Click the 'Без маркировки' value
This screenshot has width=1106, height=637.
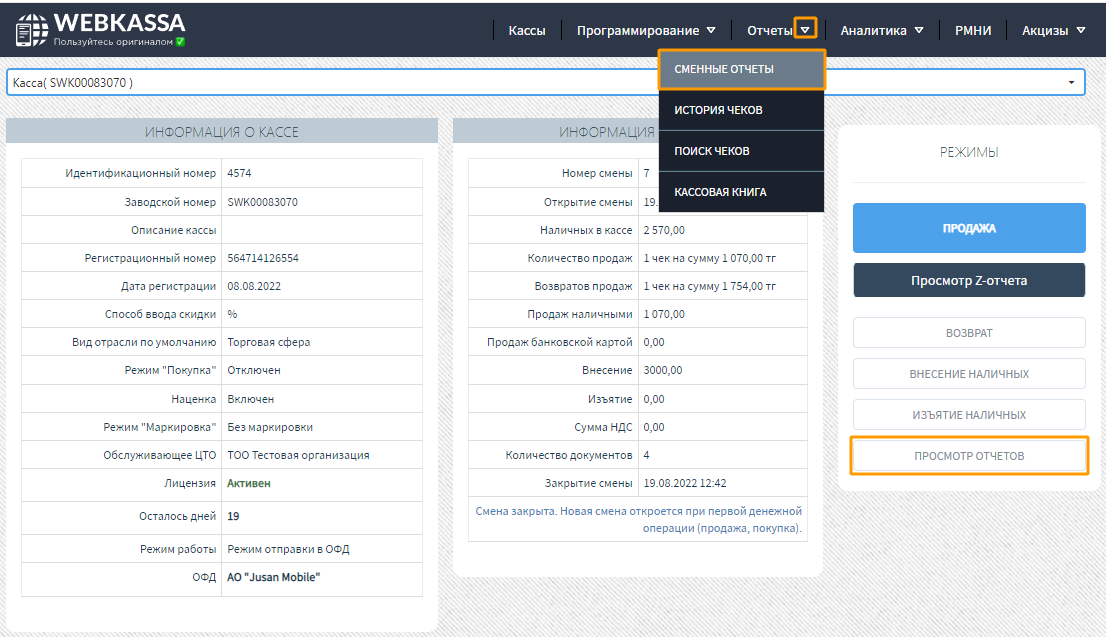click(x=270, y=427)
